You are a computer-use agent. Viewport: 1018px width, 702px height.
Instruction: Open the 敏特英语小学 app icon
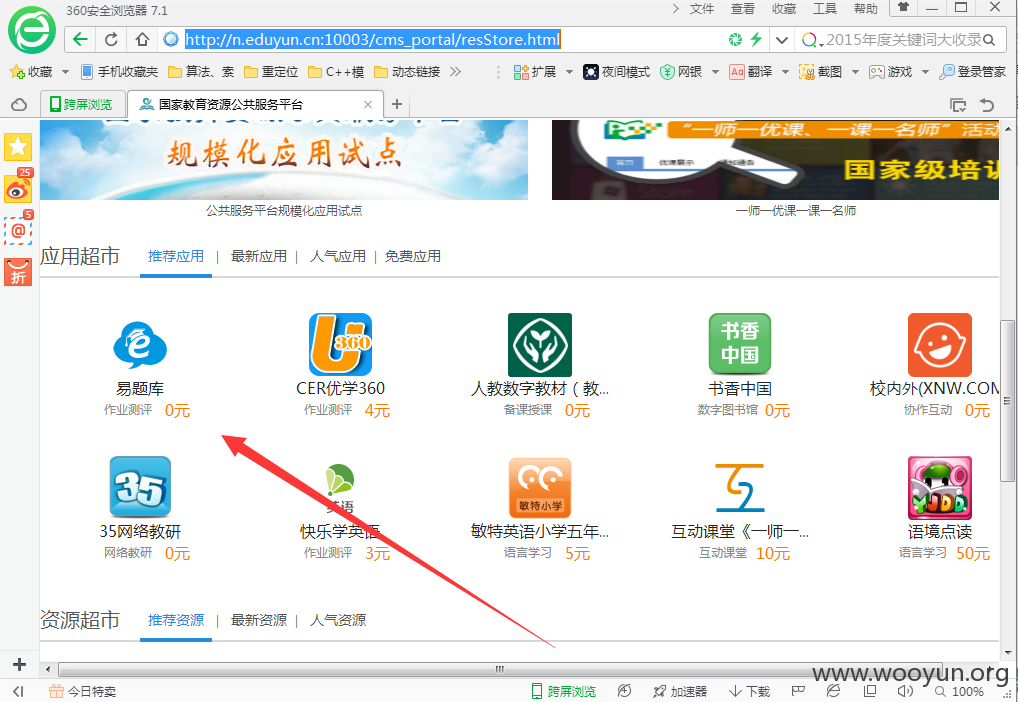click(x=540, y=487)
